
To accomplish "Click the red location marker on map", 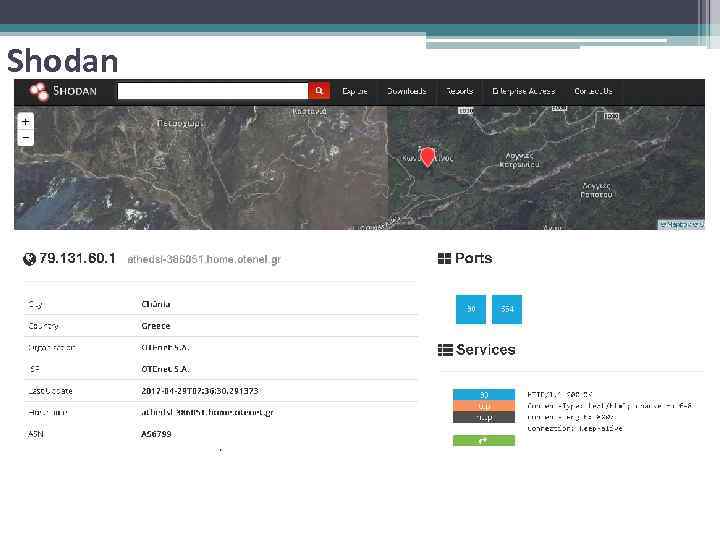I will point(428,157).
